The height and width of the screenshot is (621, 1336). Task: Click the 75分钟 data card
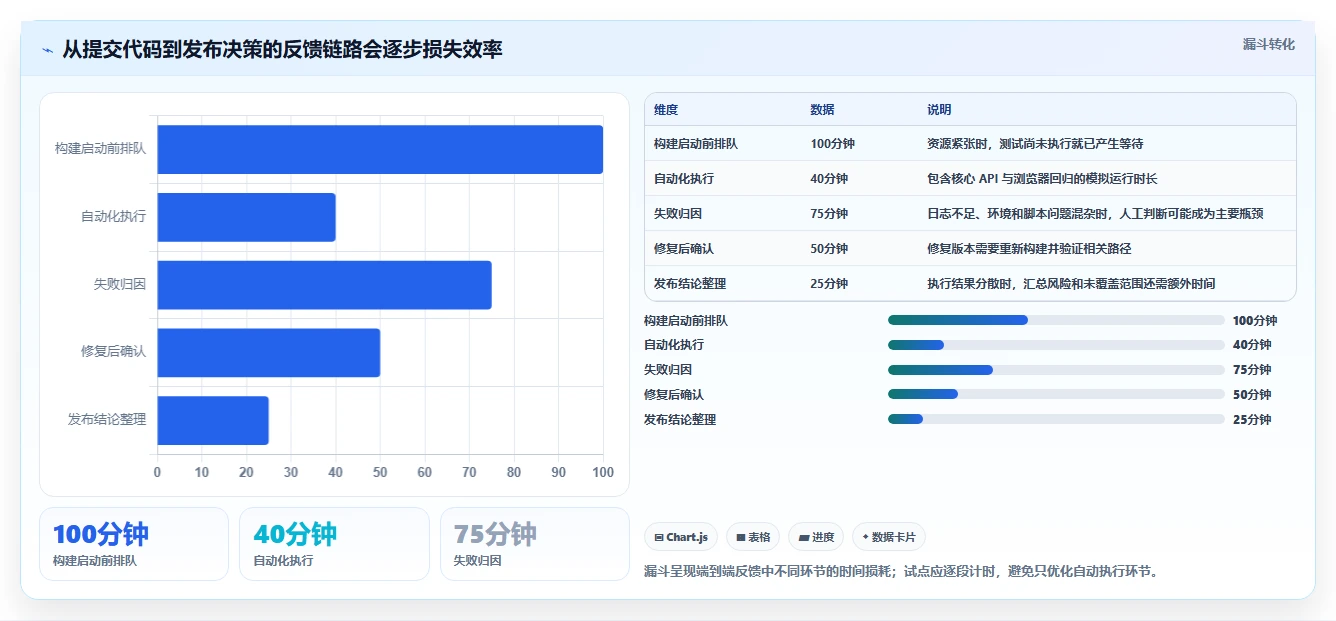pos(535,544)
